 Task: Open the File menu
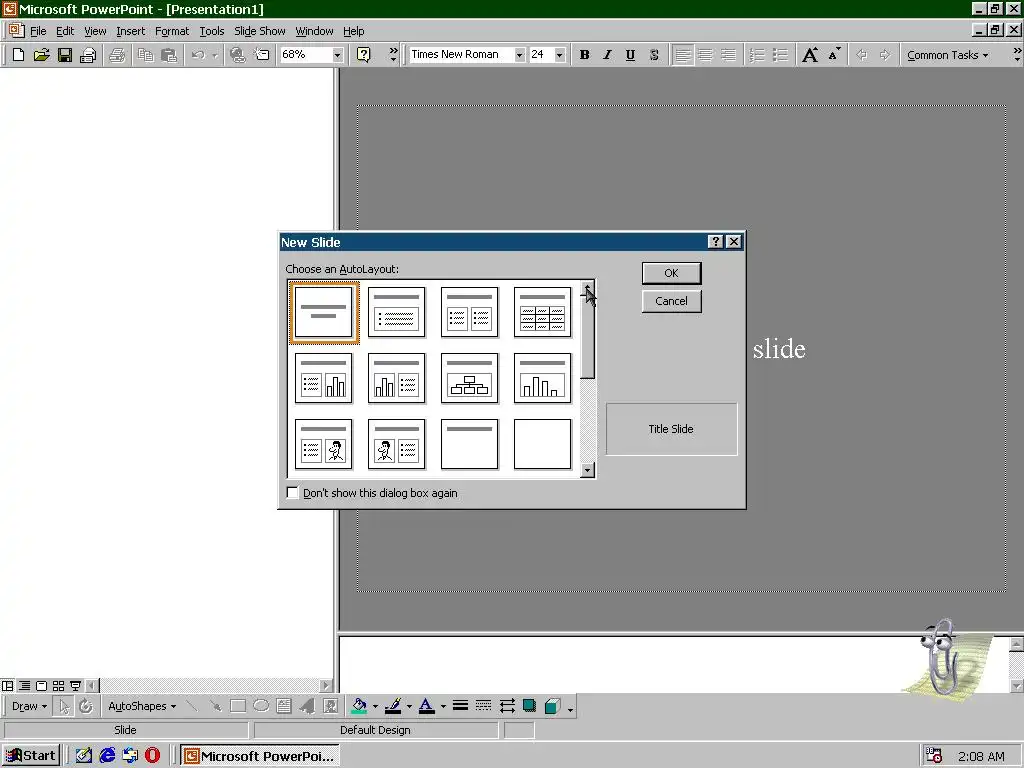point(38,31)
